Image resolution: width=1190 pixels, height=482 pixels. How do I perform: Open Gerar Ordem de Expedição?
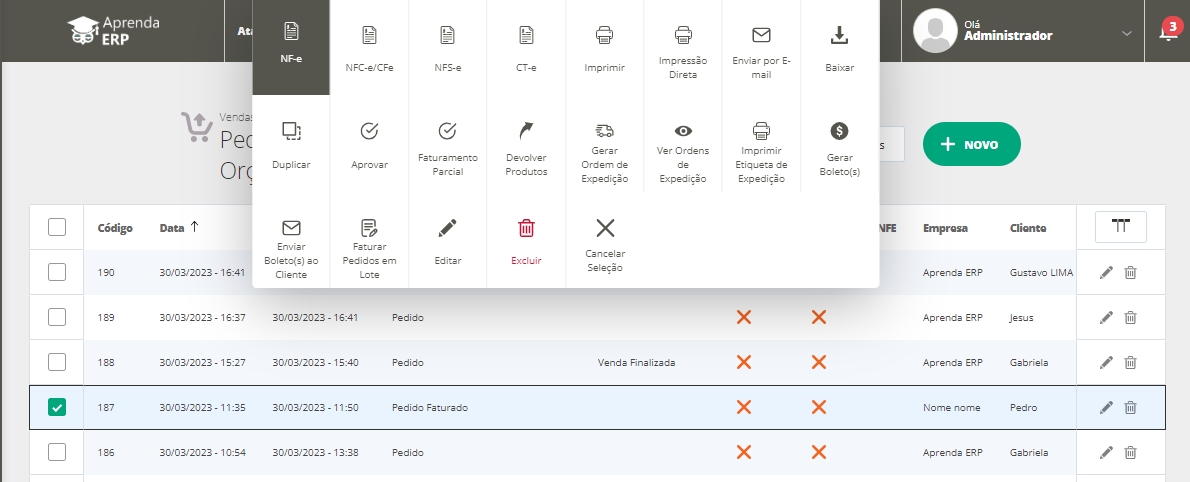click(604, 131)
